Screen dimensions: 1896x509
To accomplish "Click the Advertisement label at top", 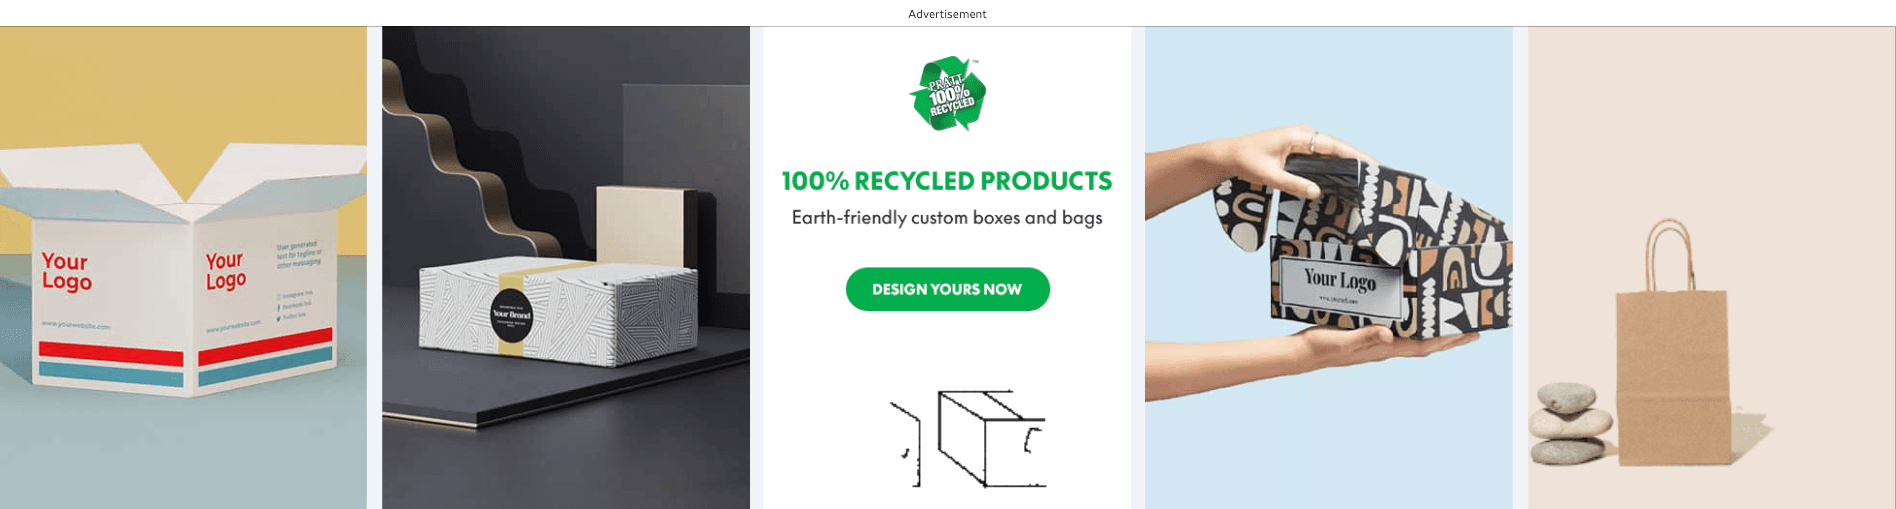I will click(947, 14).
